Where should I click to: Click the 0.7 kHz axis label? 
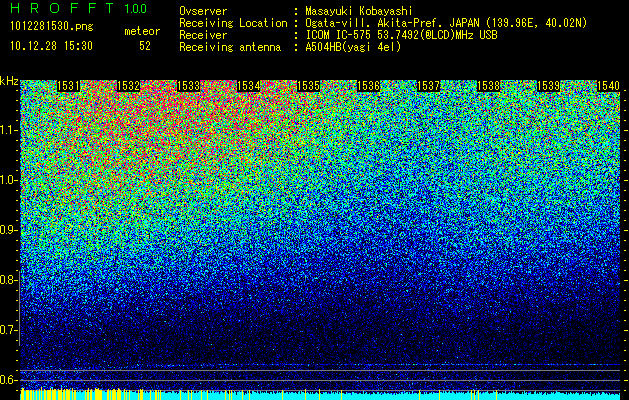click(x=8, y=330)
